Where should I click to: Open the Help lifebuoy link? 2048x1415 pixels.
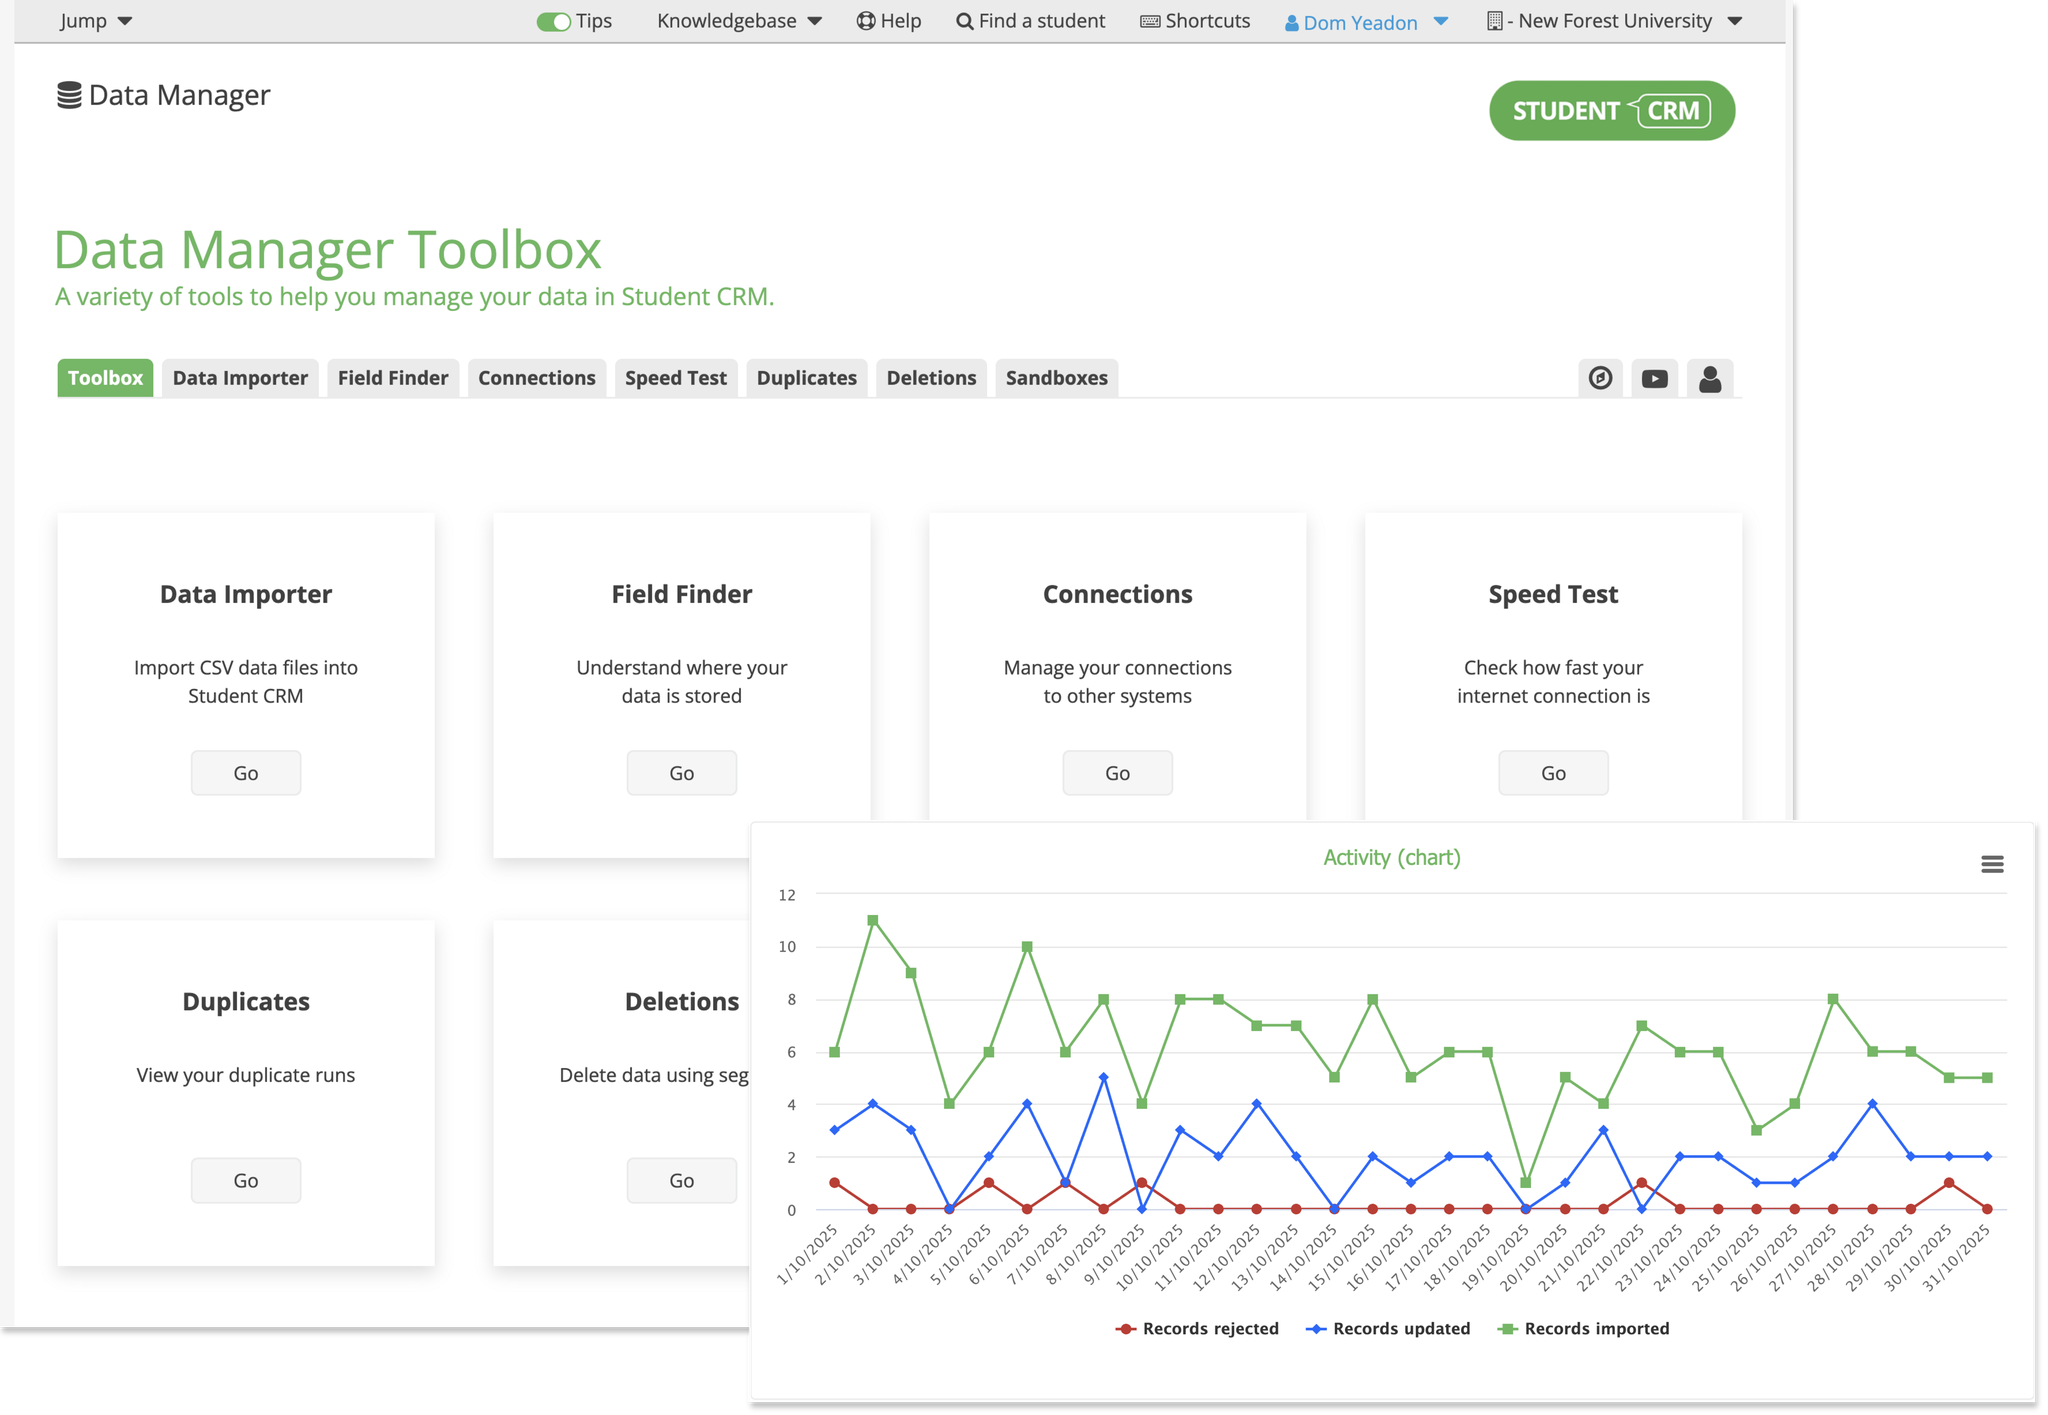889,21
